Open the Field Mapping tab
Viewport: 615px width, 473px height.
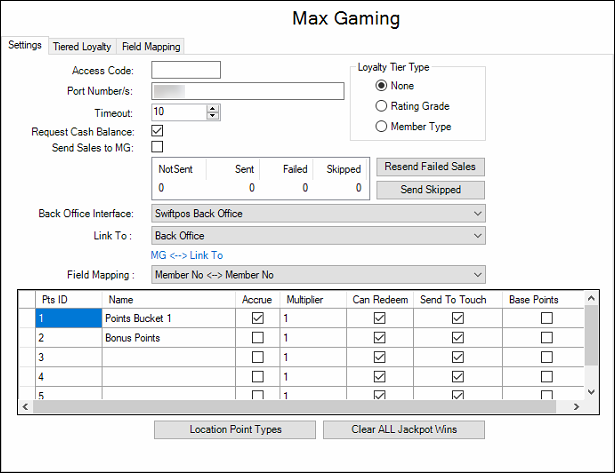(151, 46)
